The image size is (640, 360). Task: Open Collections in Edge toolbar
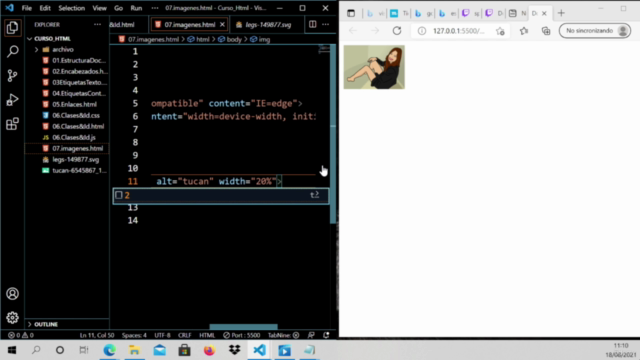click(546, 31)
